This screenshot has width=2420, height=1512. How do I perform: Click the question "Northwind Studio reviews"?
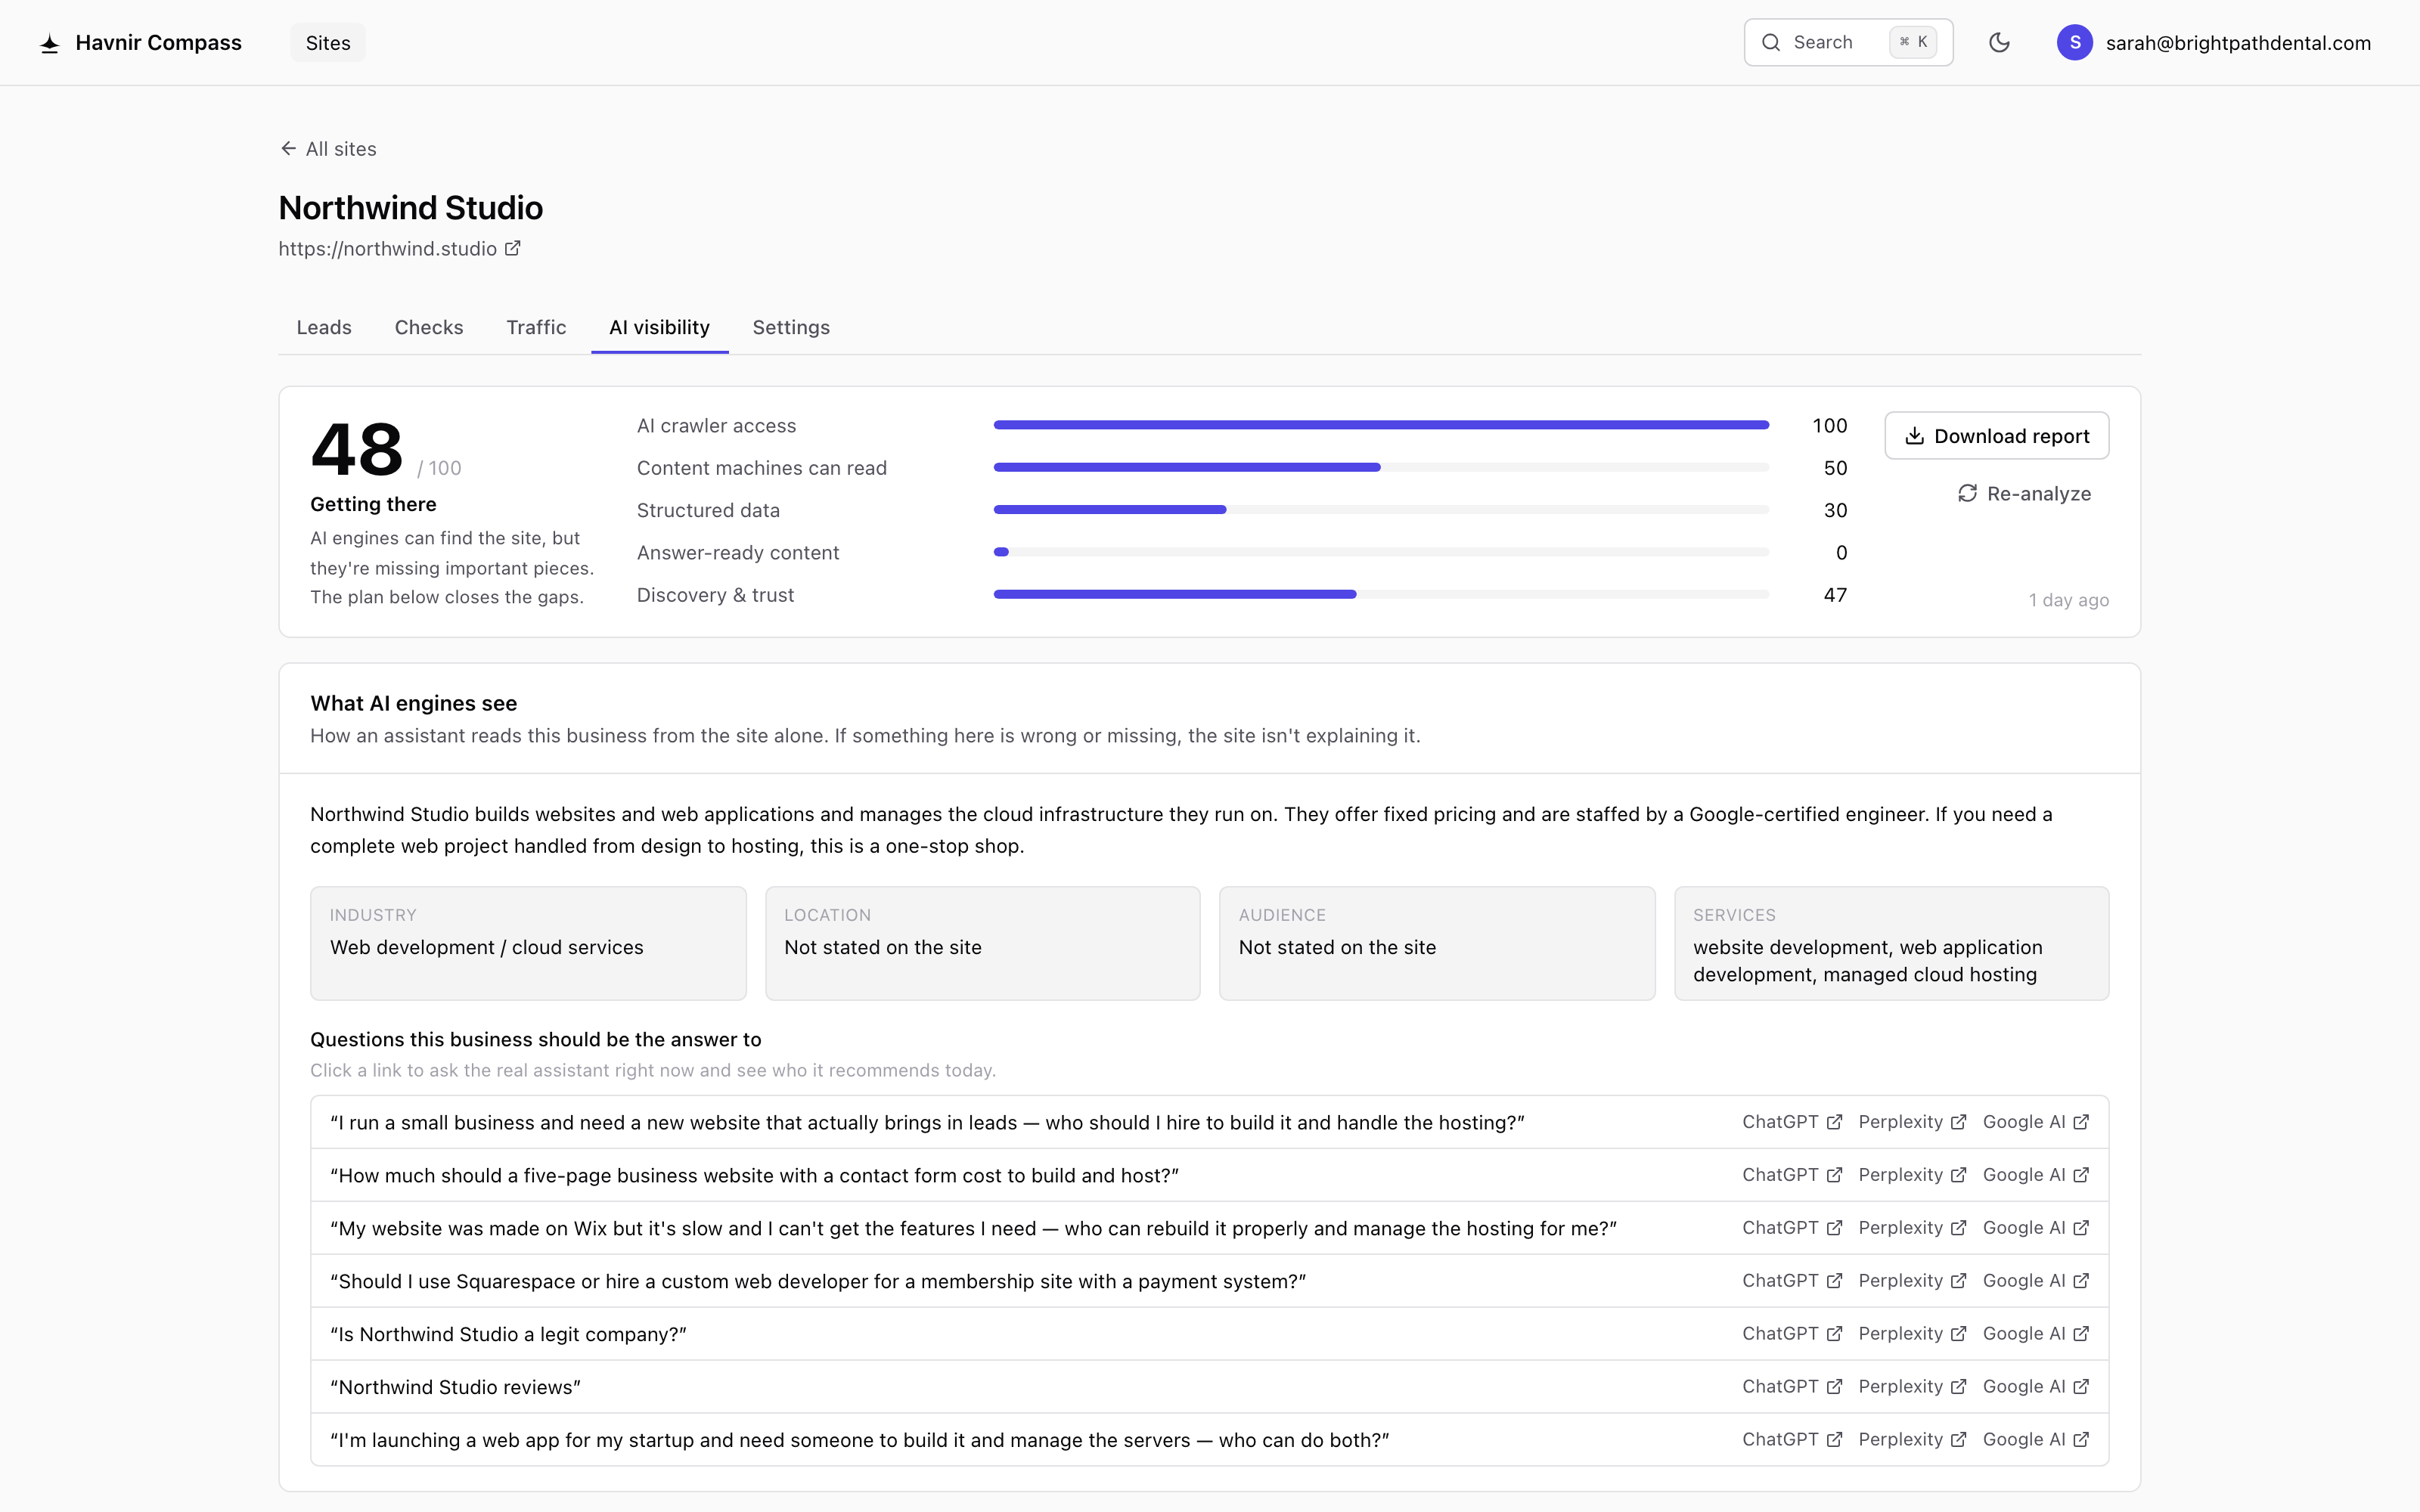pos(455,1387)
